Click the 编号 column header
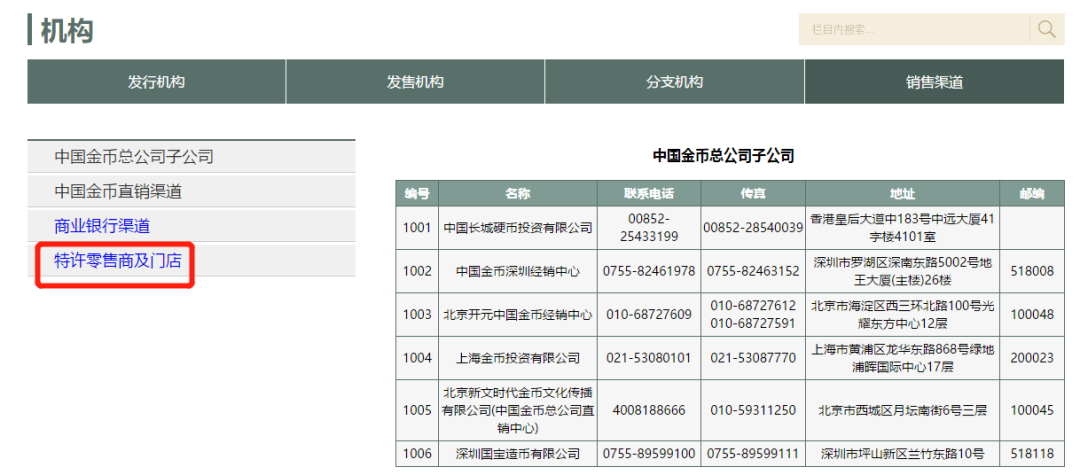 tap(417, 193)
